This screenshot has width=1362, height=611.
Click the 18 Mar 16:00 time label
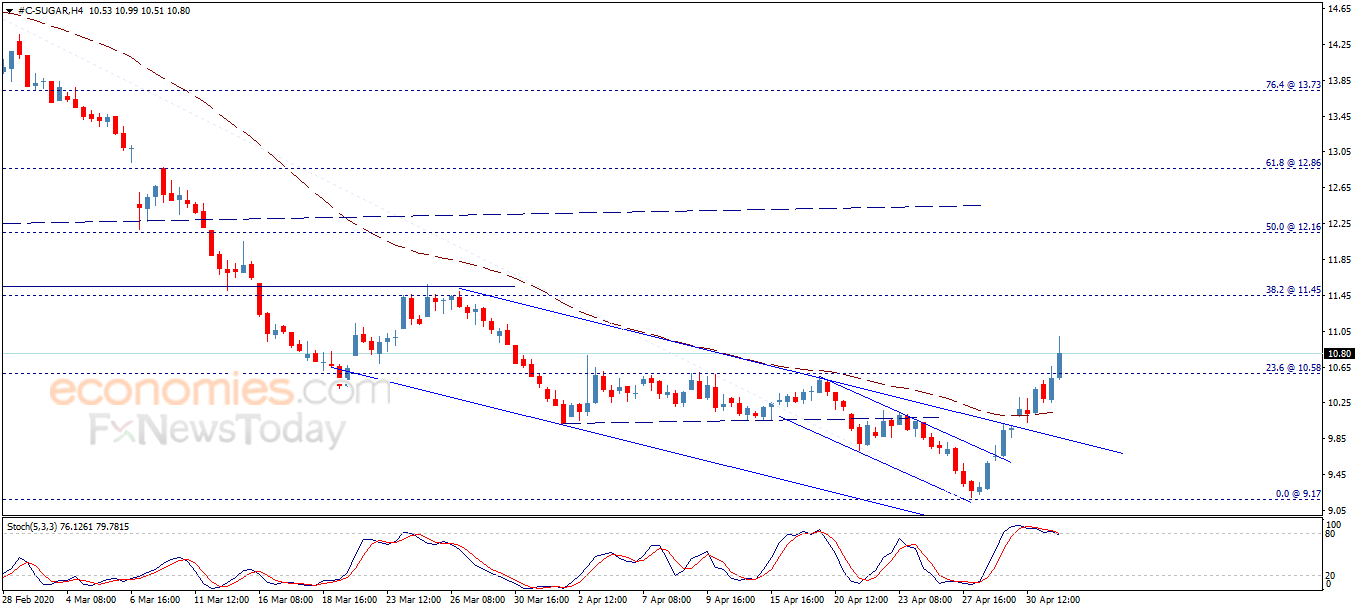350,600
